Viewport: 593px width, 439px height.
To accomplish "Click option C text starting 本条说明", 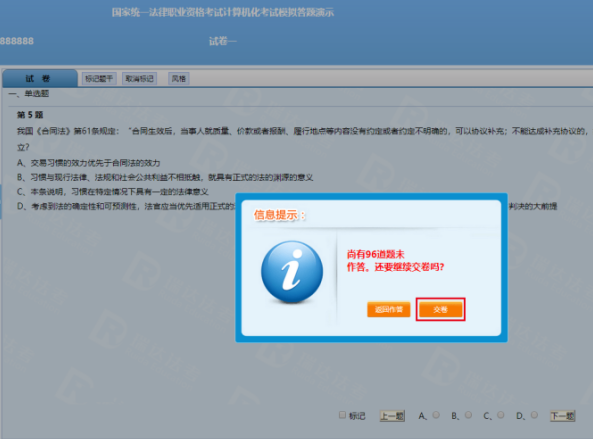I will [x=113, y=192].
